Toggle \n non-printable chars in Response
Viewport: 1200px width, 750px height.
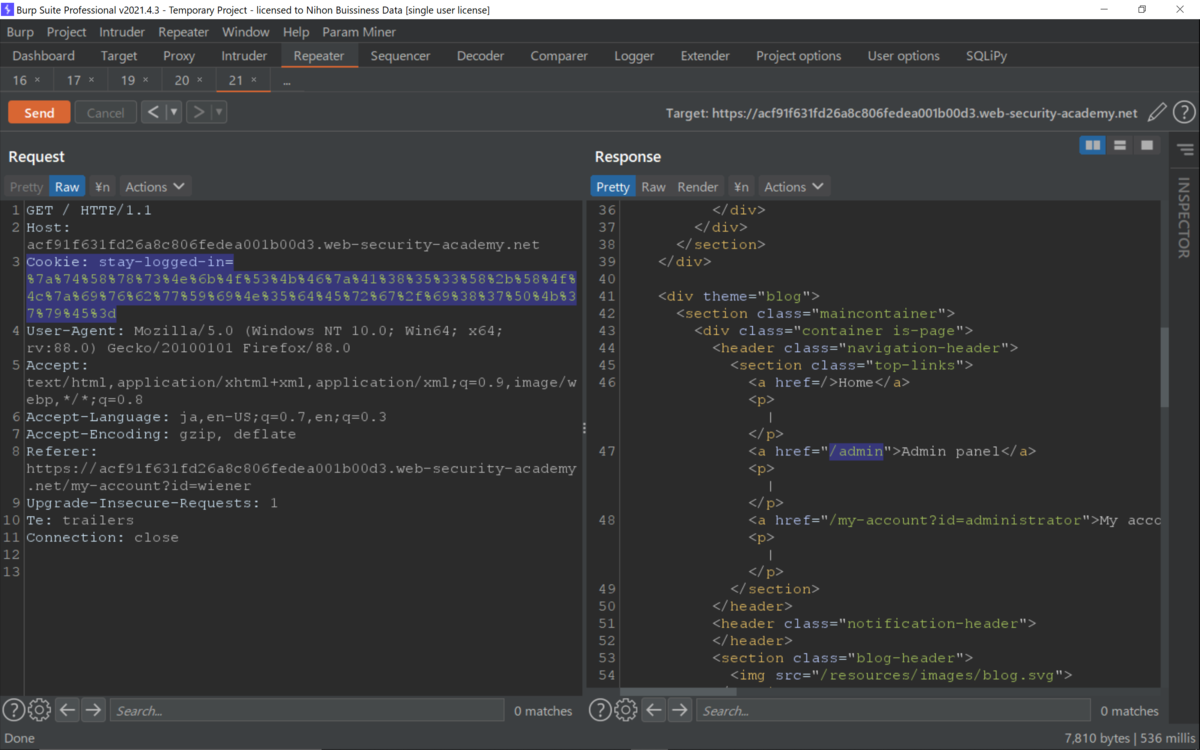click(x=741, y=187)
